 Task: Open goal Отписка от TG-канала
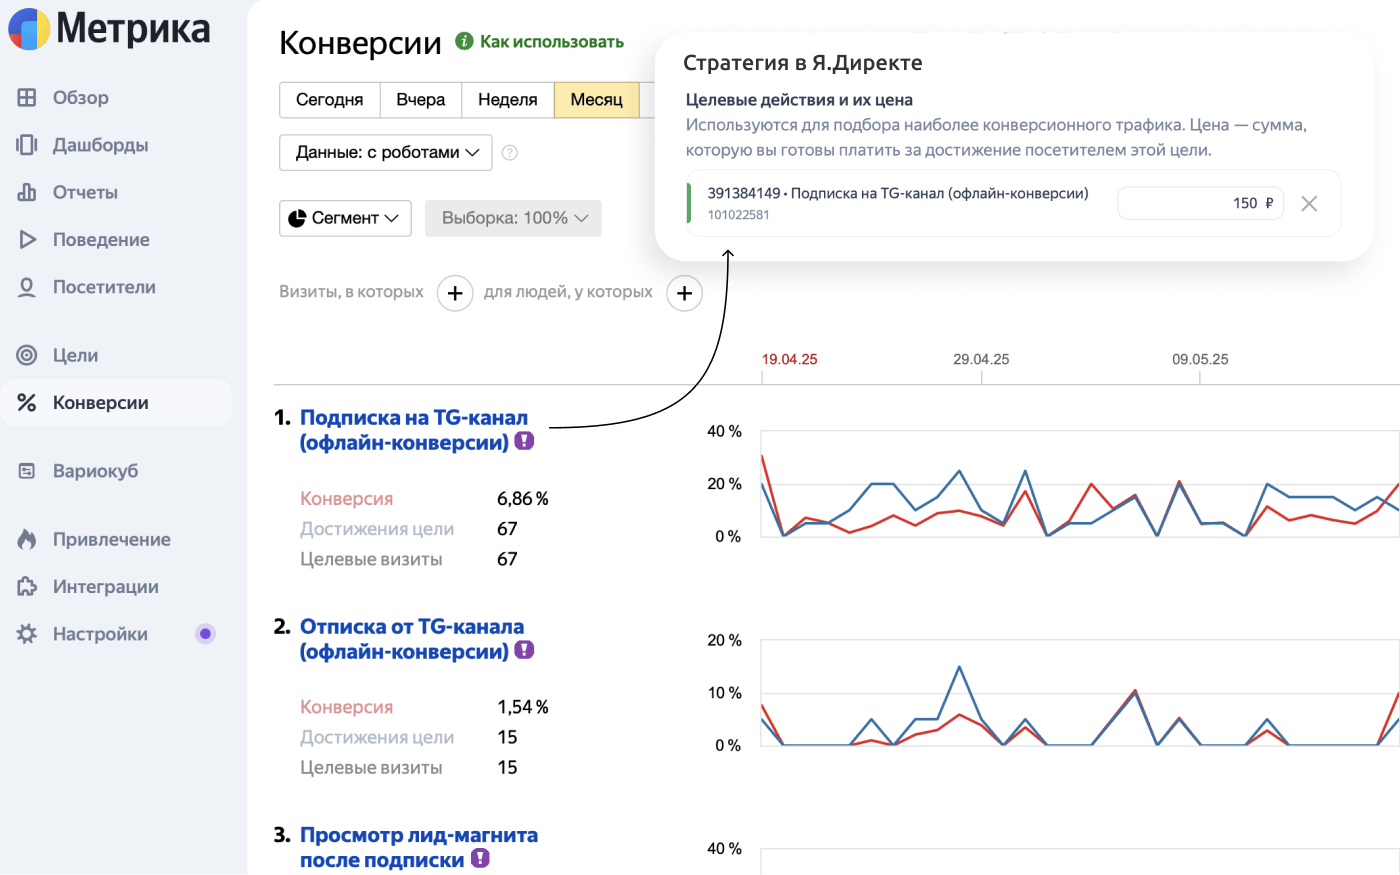(413, 626)
